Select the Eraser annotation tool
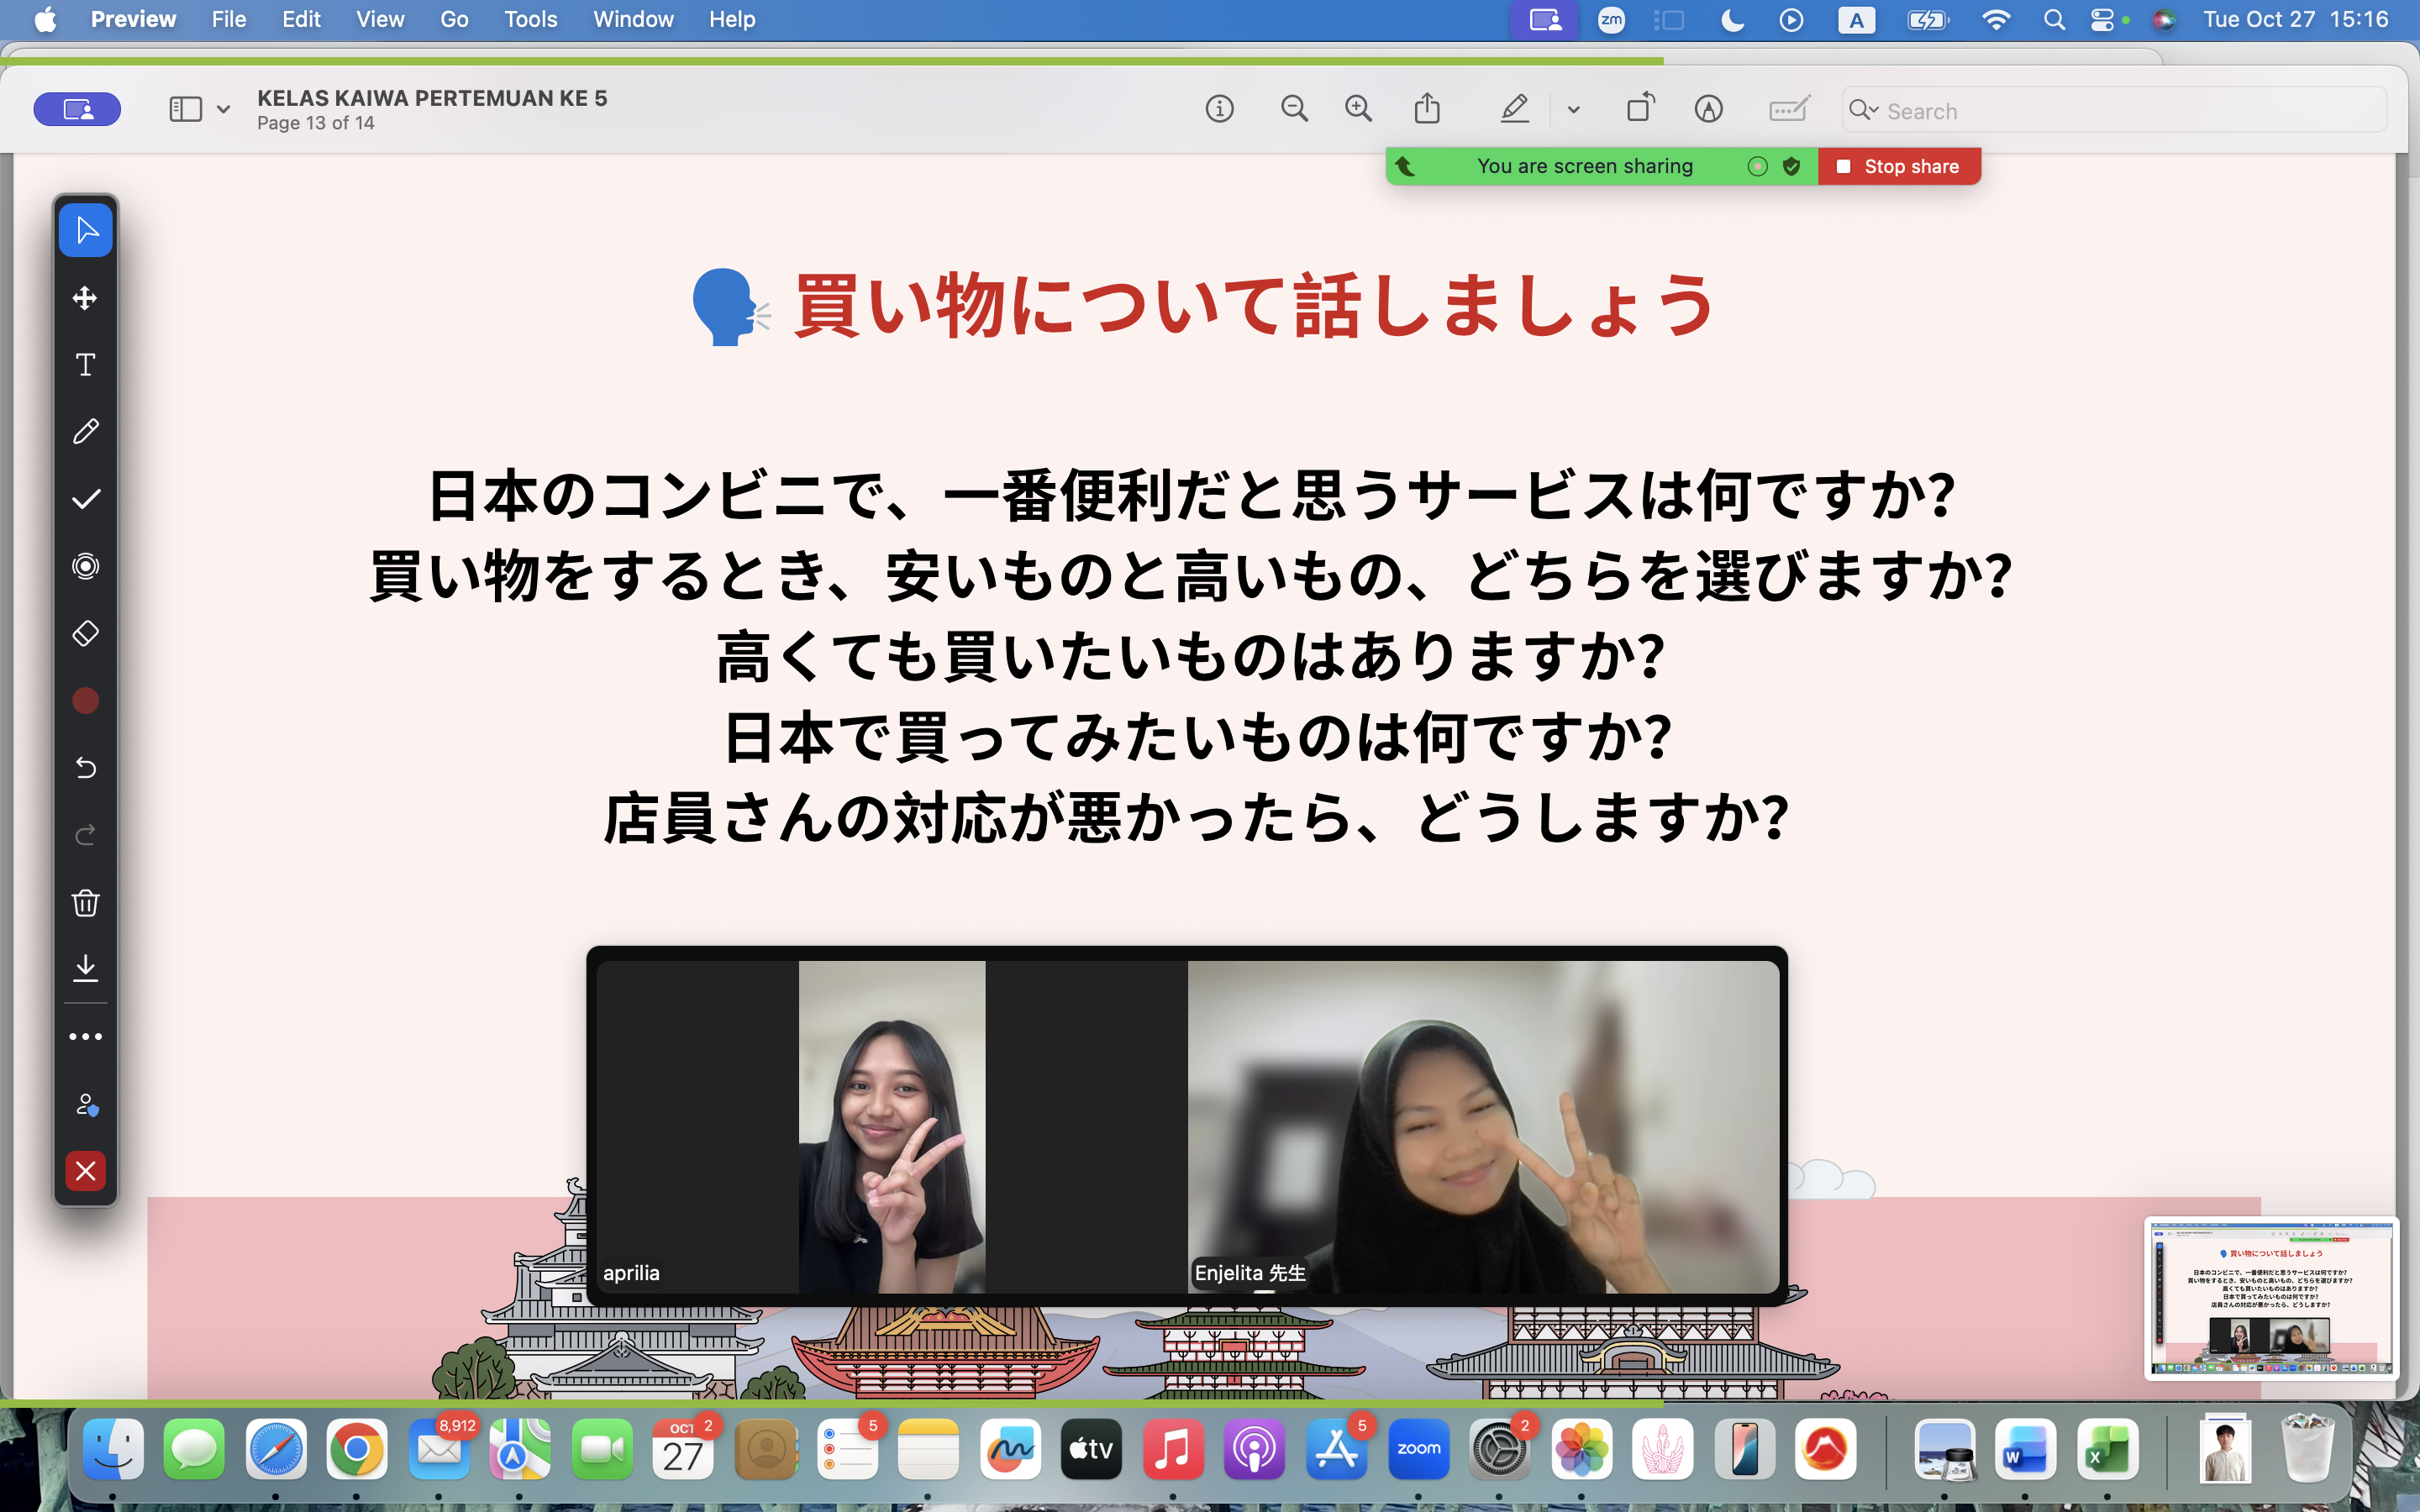Viewport: 2420px width, 1512px height. pos(86,633)
